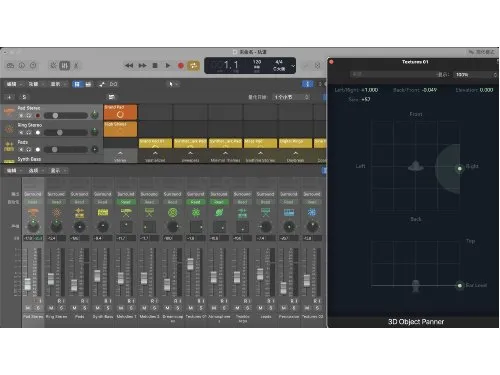Viewport: 500px width, 375px height.
Task: Mute the Ring Stereo track in header
Action: coord(21,133)
